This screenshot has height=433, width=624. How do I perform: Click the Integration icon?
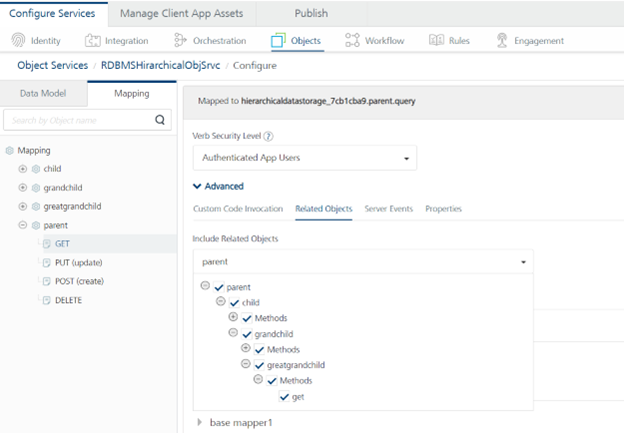coord(93,41)
